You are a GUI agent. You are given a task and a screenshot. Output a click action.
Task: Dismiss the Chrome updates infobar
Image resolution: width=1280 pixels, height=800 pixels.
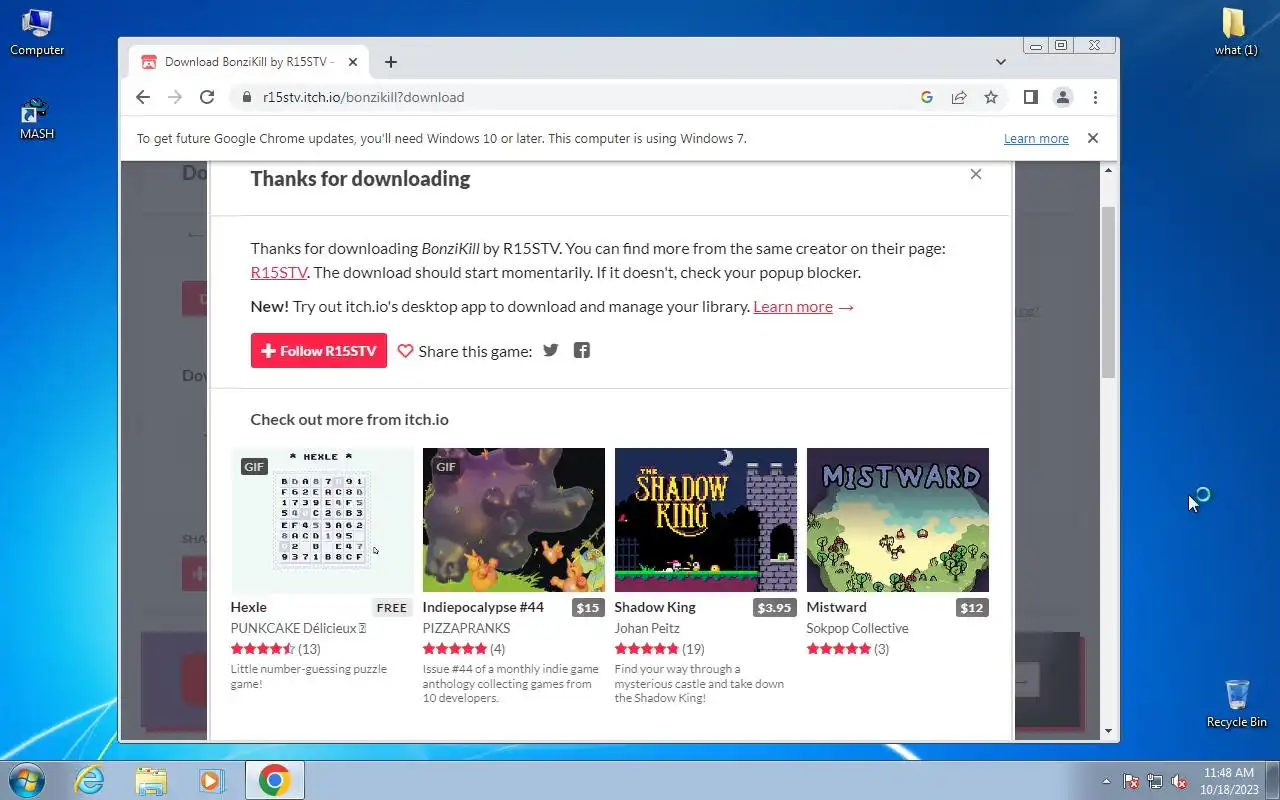(1093, 138)
